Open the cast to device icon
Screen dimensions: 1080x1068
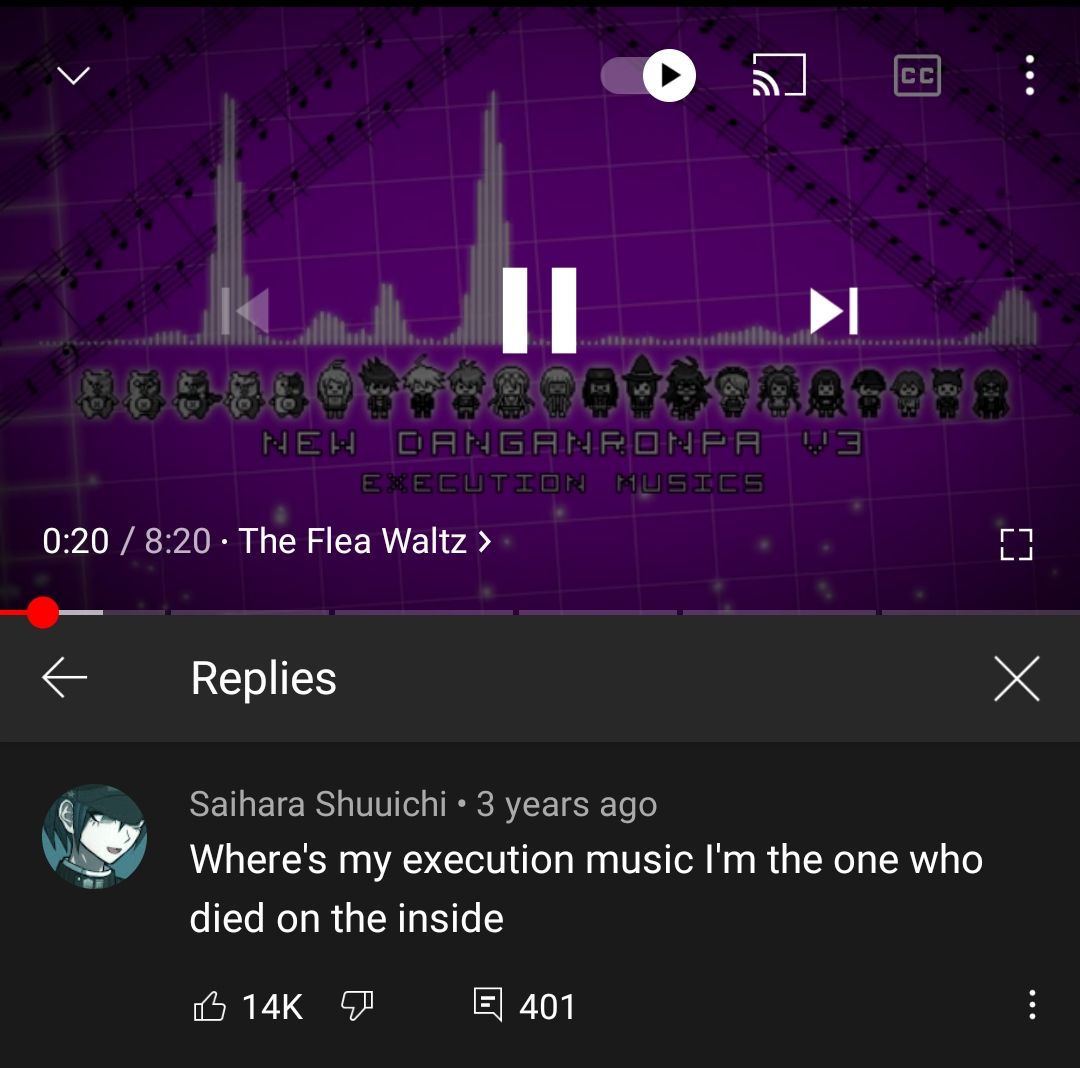[x=779, y=74]
